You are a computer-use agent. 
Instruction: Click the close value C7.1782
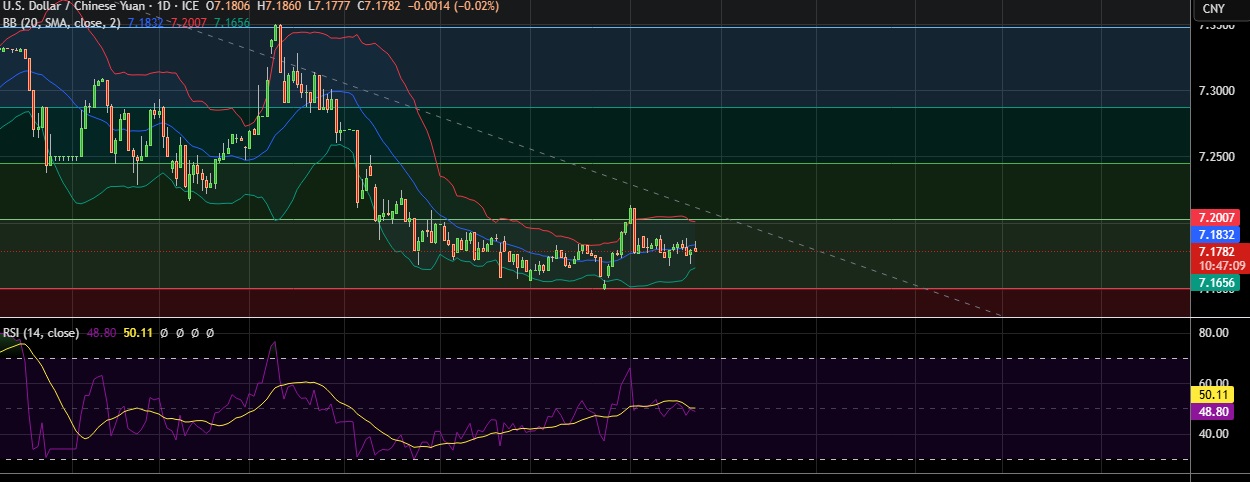pos(377,7)
